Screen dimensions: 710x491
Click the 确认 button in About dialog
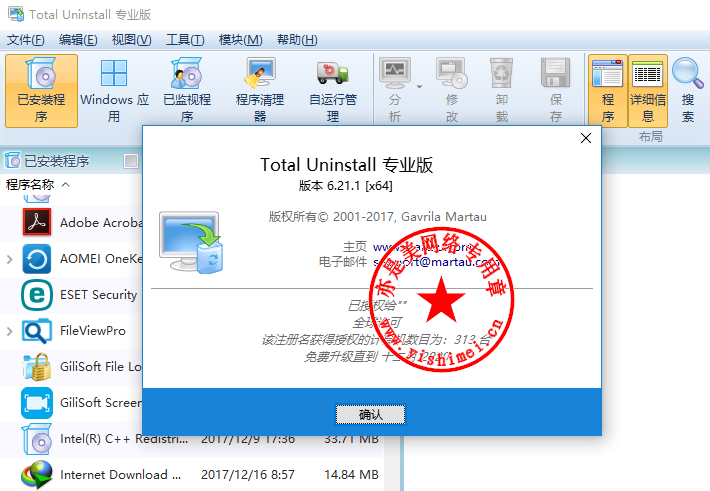tap(370, 414)
